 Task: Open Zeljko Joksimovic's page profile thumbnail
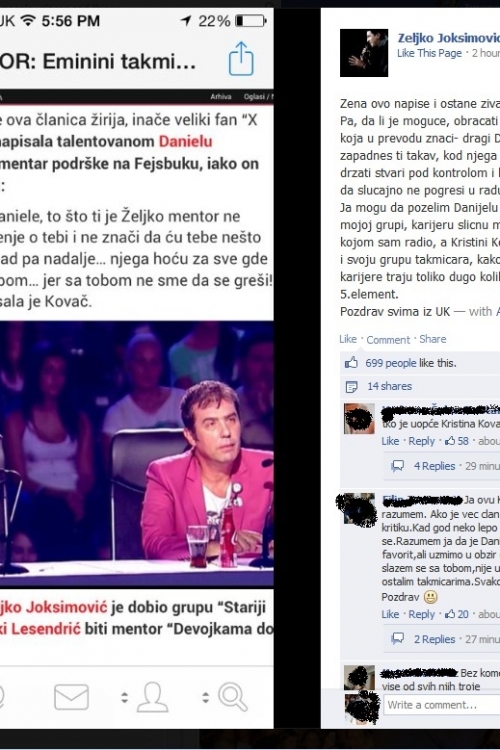tap(364, 53)
